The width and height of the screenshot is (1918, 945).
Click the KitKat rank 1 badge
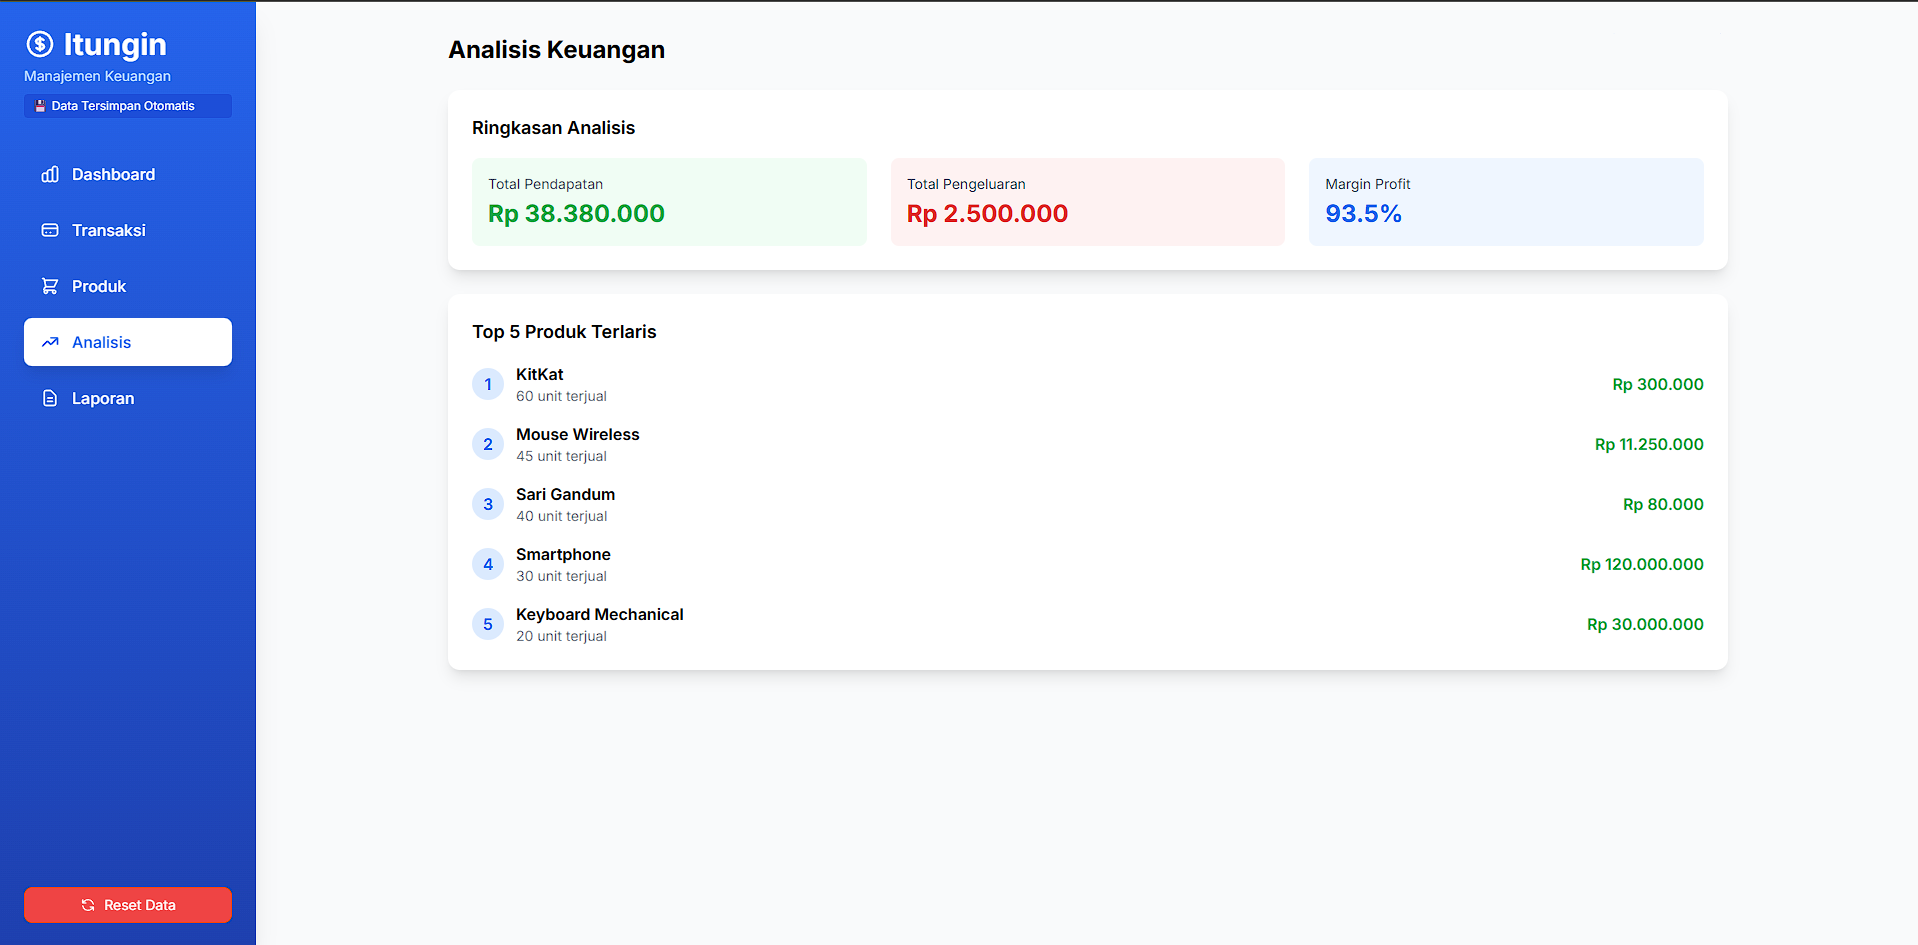tap(487, 384)
